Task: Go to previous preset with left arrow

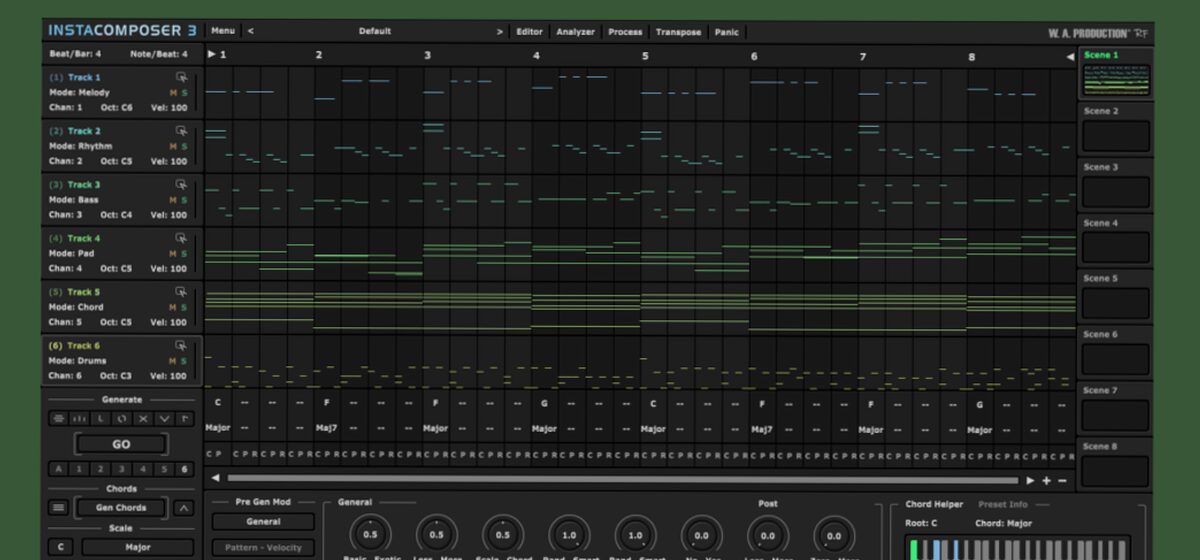Action: (250, 31)
